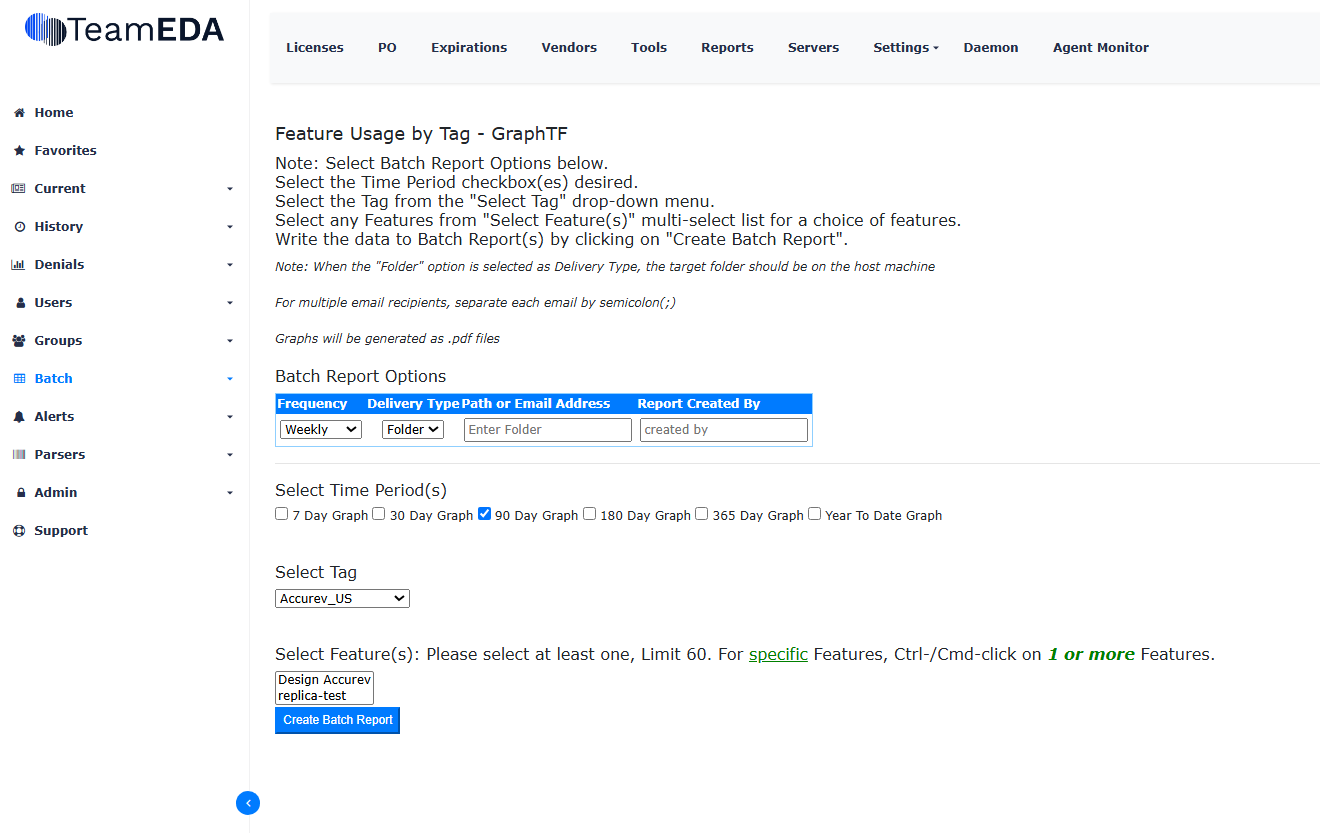Screen dimensions: 1320x833
Task: Select replica-test in features list
Action: 324,695
